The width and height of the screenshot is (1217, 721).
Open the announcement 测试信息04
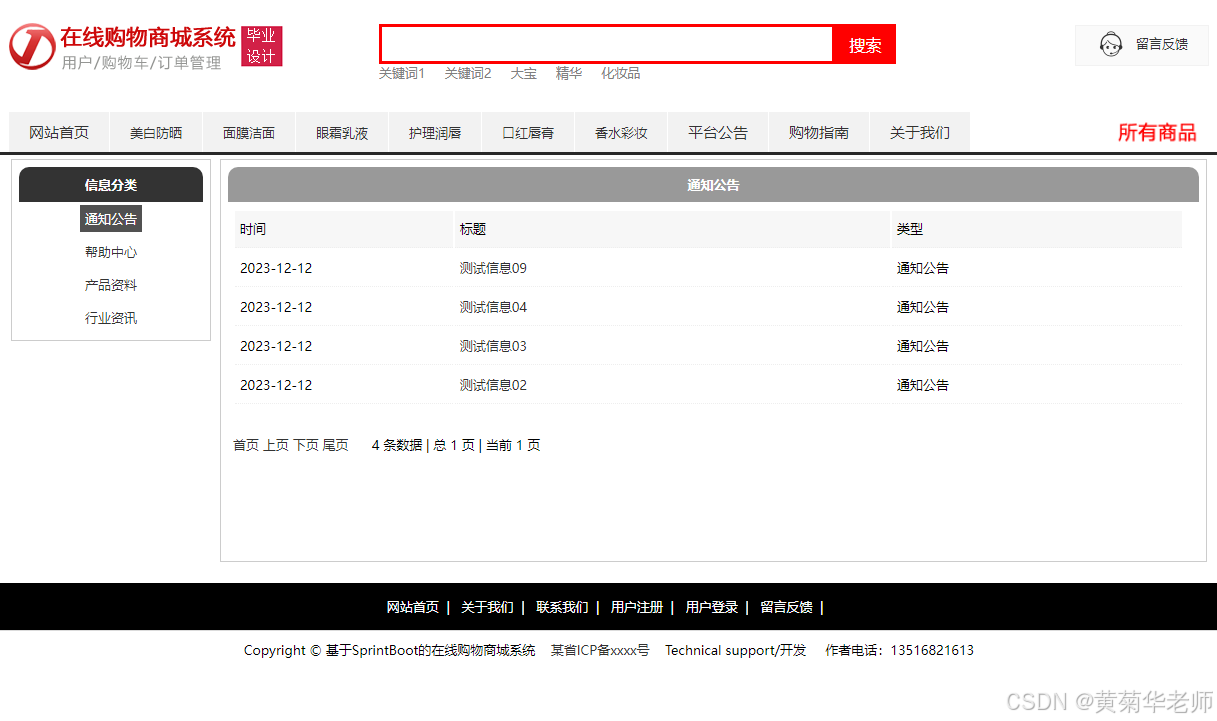click(x=493, y=307)
